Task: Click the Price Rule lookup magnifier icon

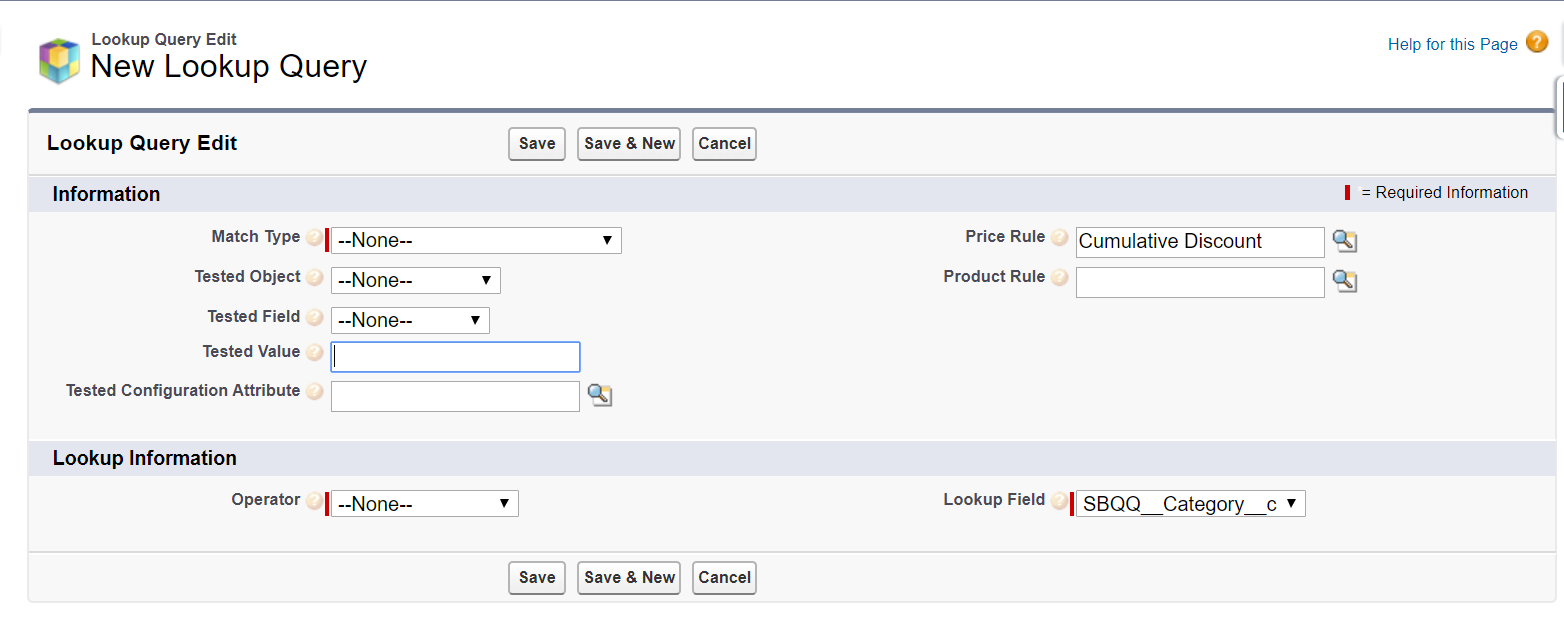Action: tap(1345, 241)
